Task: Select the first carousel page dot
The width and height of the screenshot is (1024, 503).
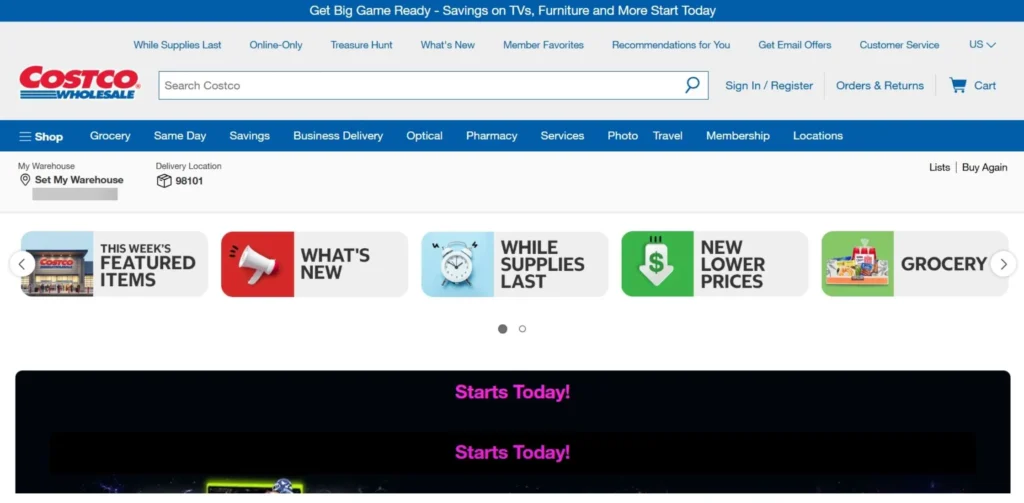Action: [x=502, y=329]
